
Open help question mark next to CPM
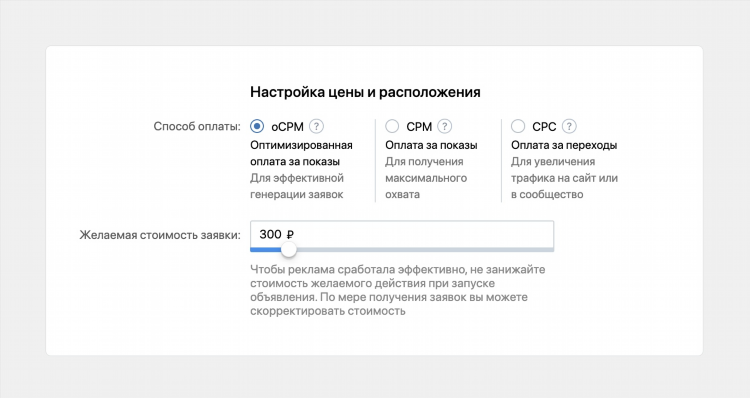point(444,126)
